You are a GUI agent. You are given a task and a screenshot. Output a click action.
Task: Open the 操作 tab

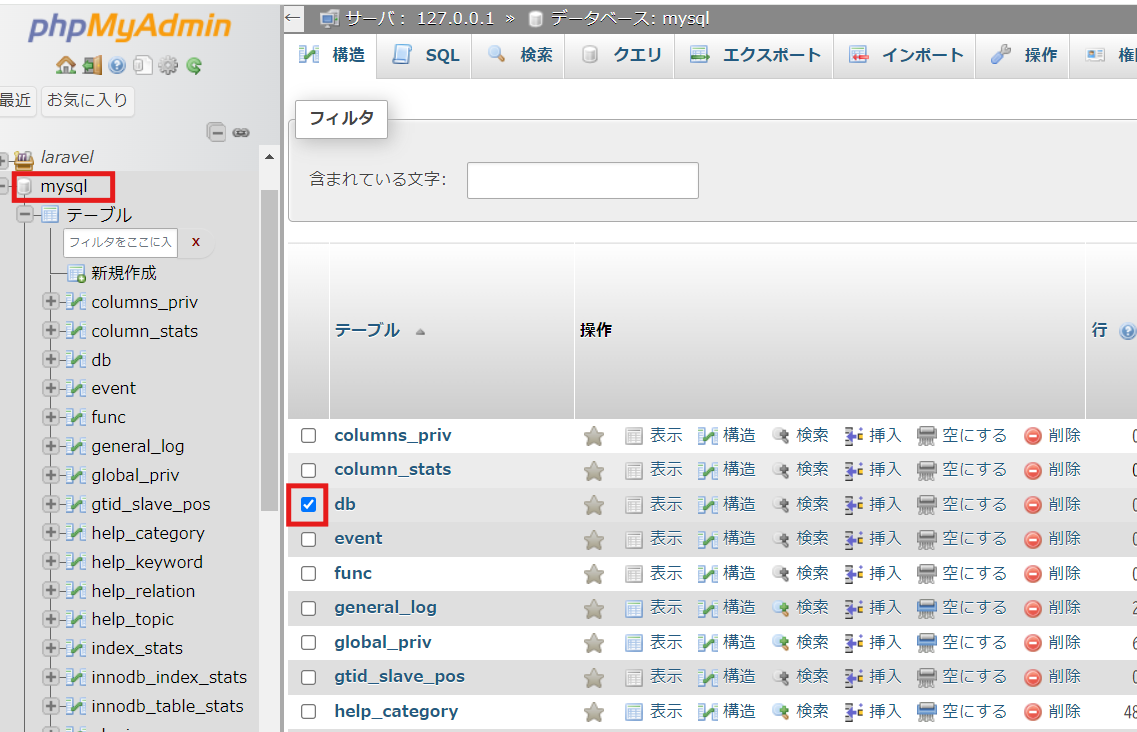1023,55
